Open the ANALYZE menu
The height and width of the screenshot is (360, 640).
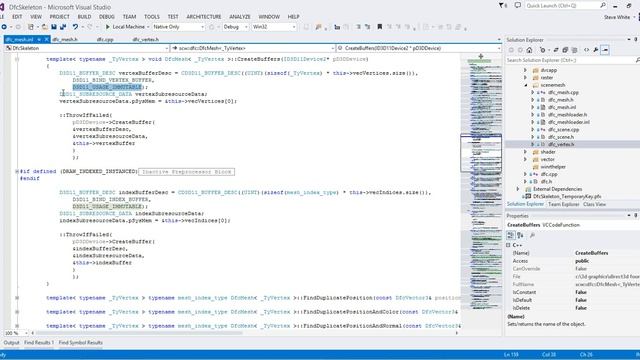click(240, 17)
